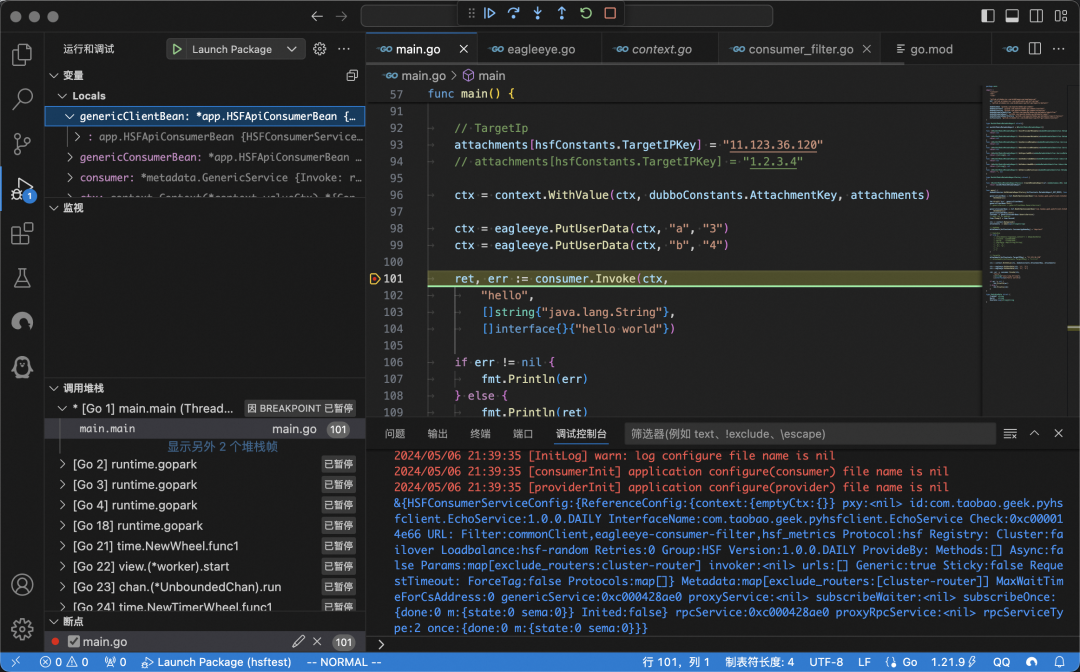Click the Restart debug session icon
1080x672 pixels.
click(x=586, y=14)
